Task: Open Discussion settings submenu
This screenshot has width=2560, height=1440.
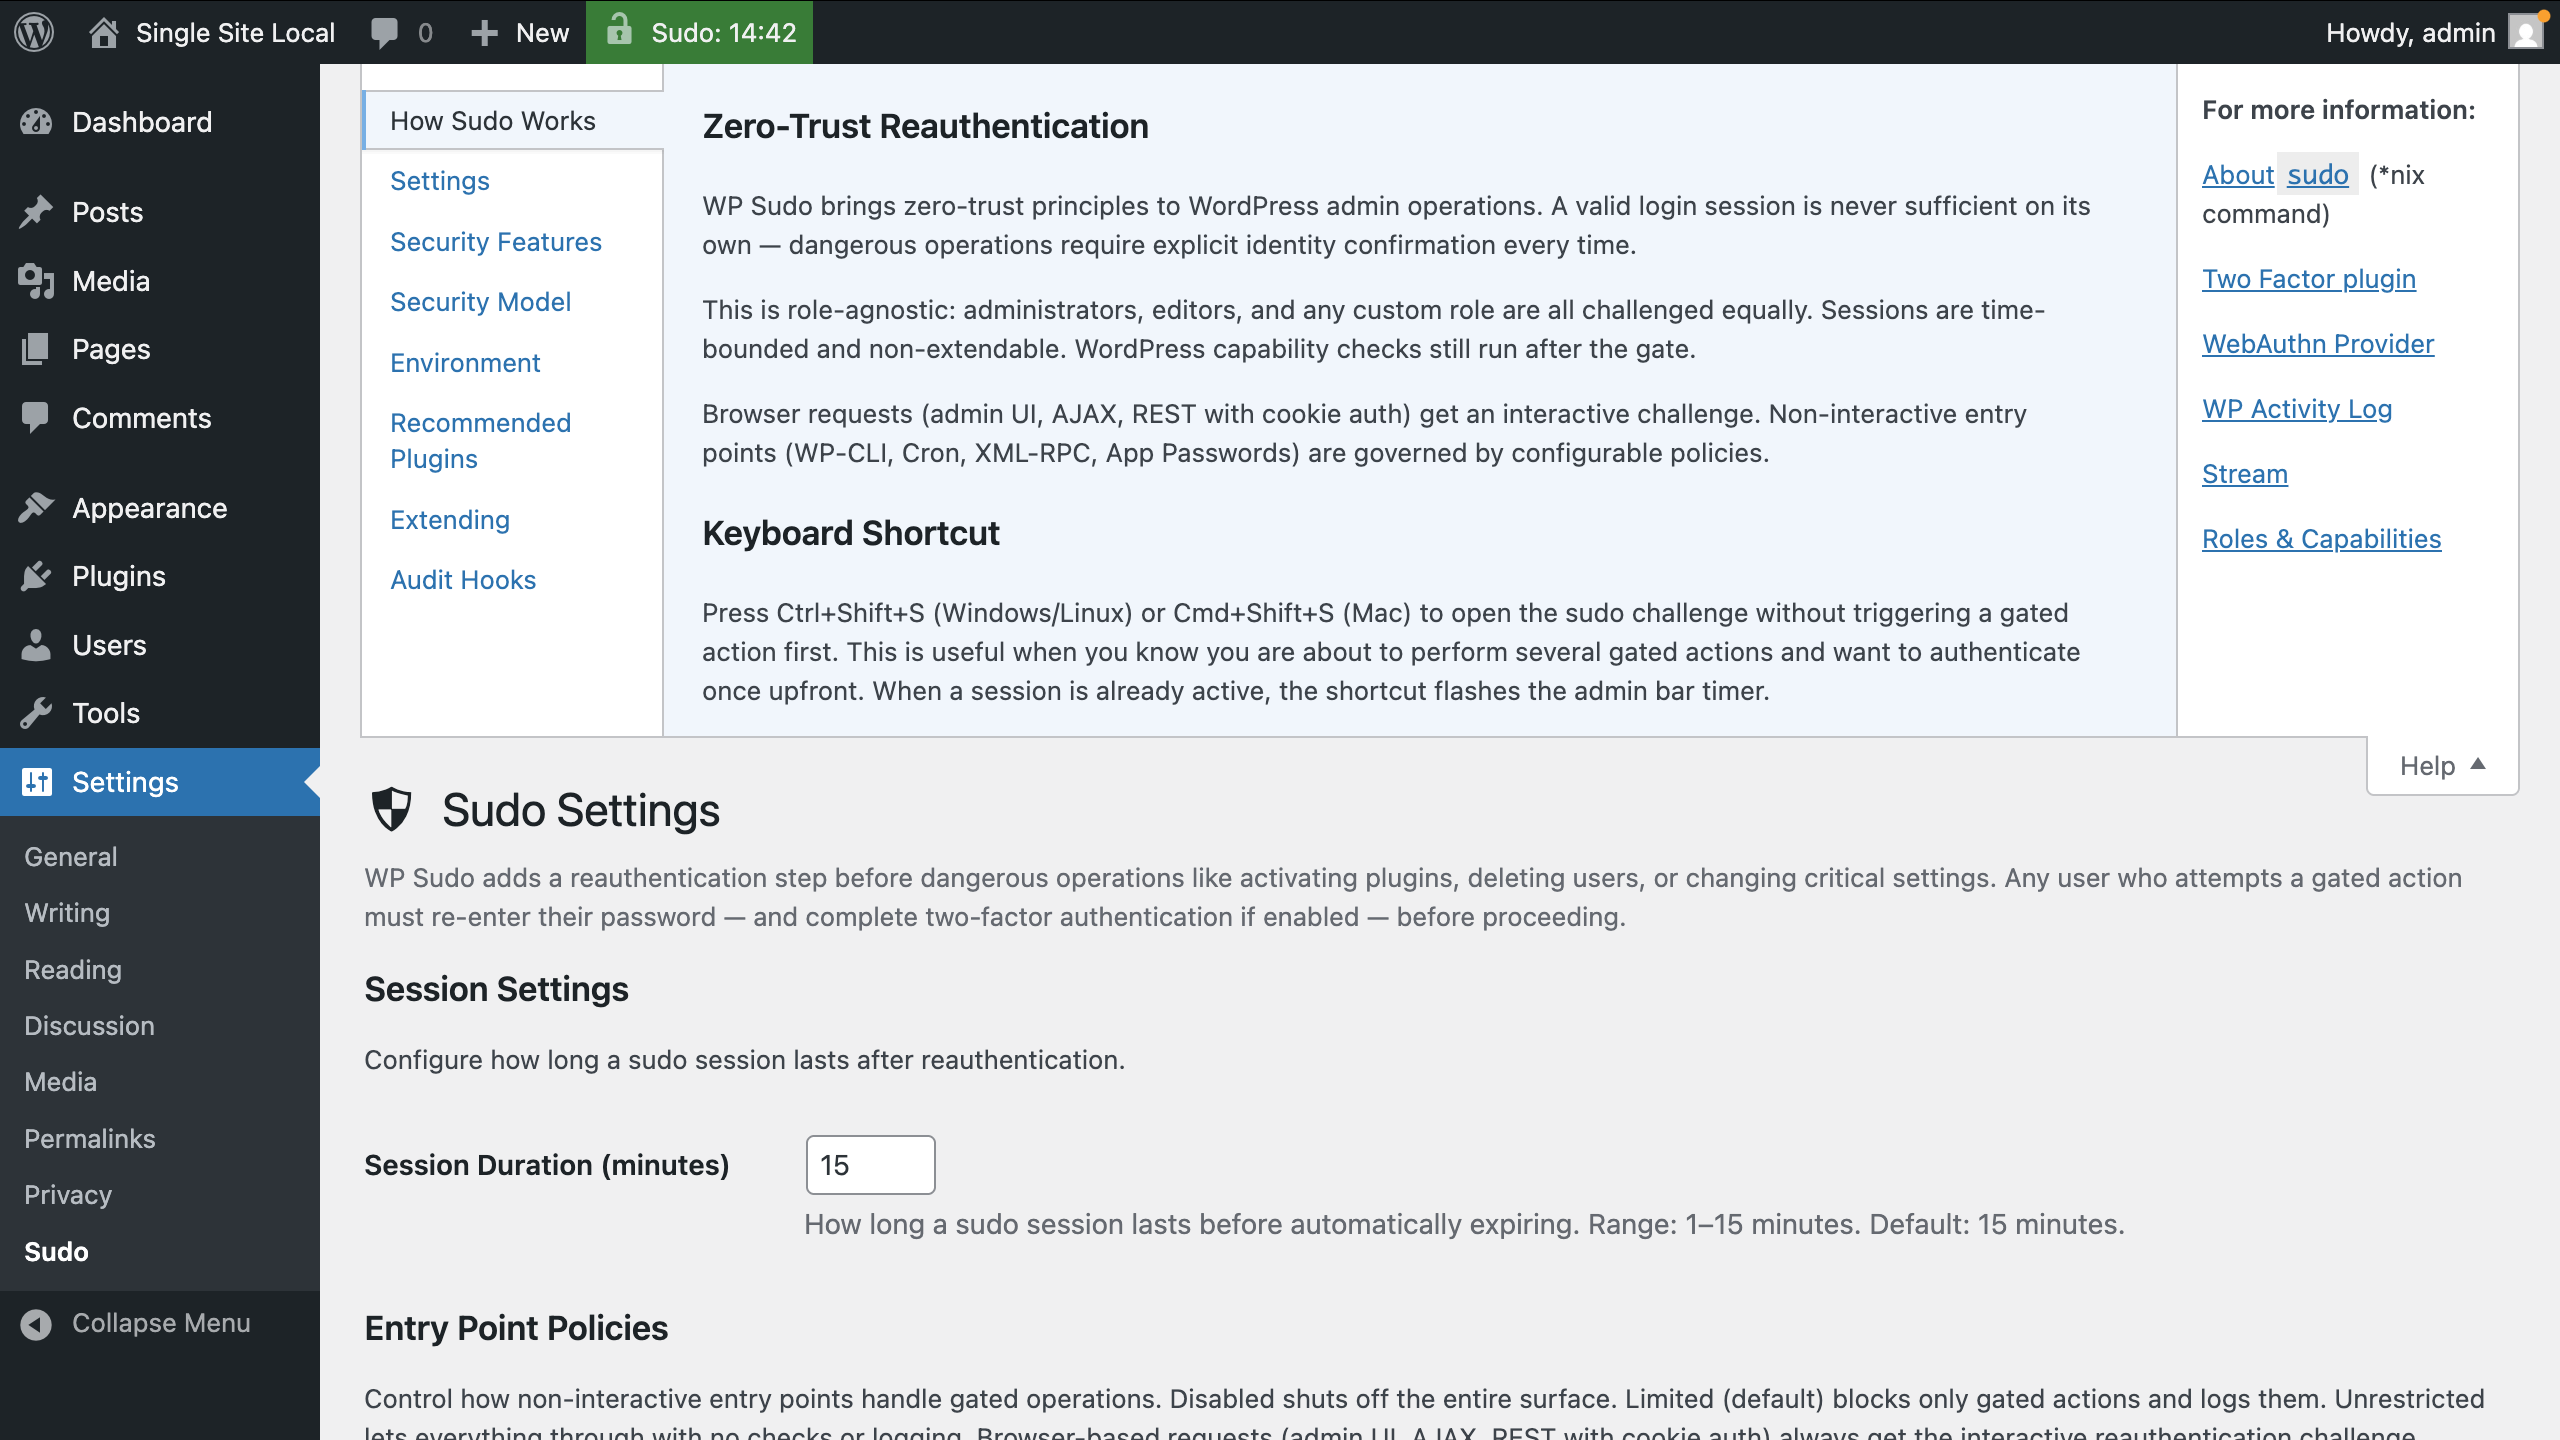Action: (89, 1026)
